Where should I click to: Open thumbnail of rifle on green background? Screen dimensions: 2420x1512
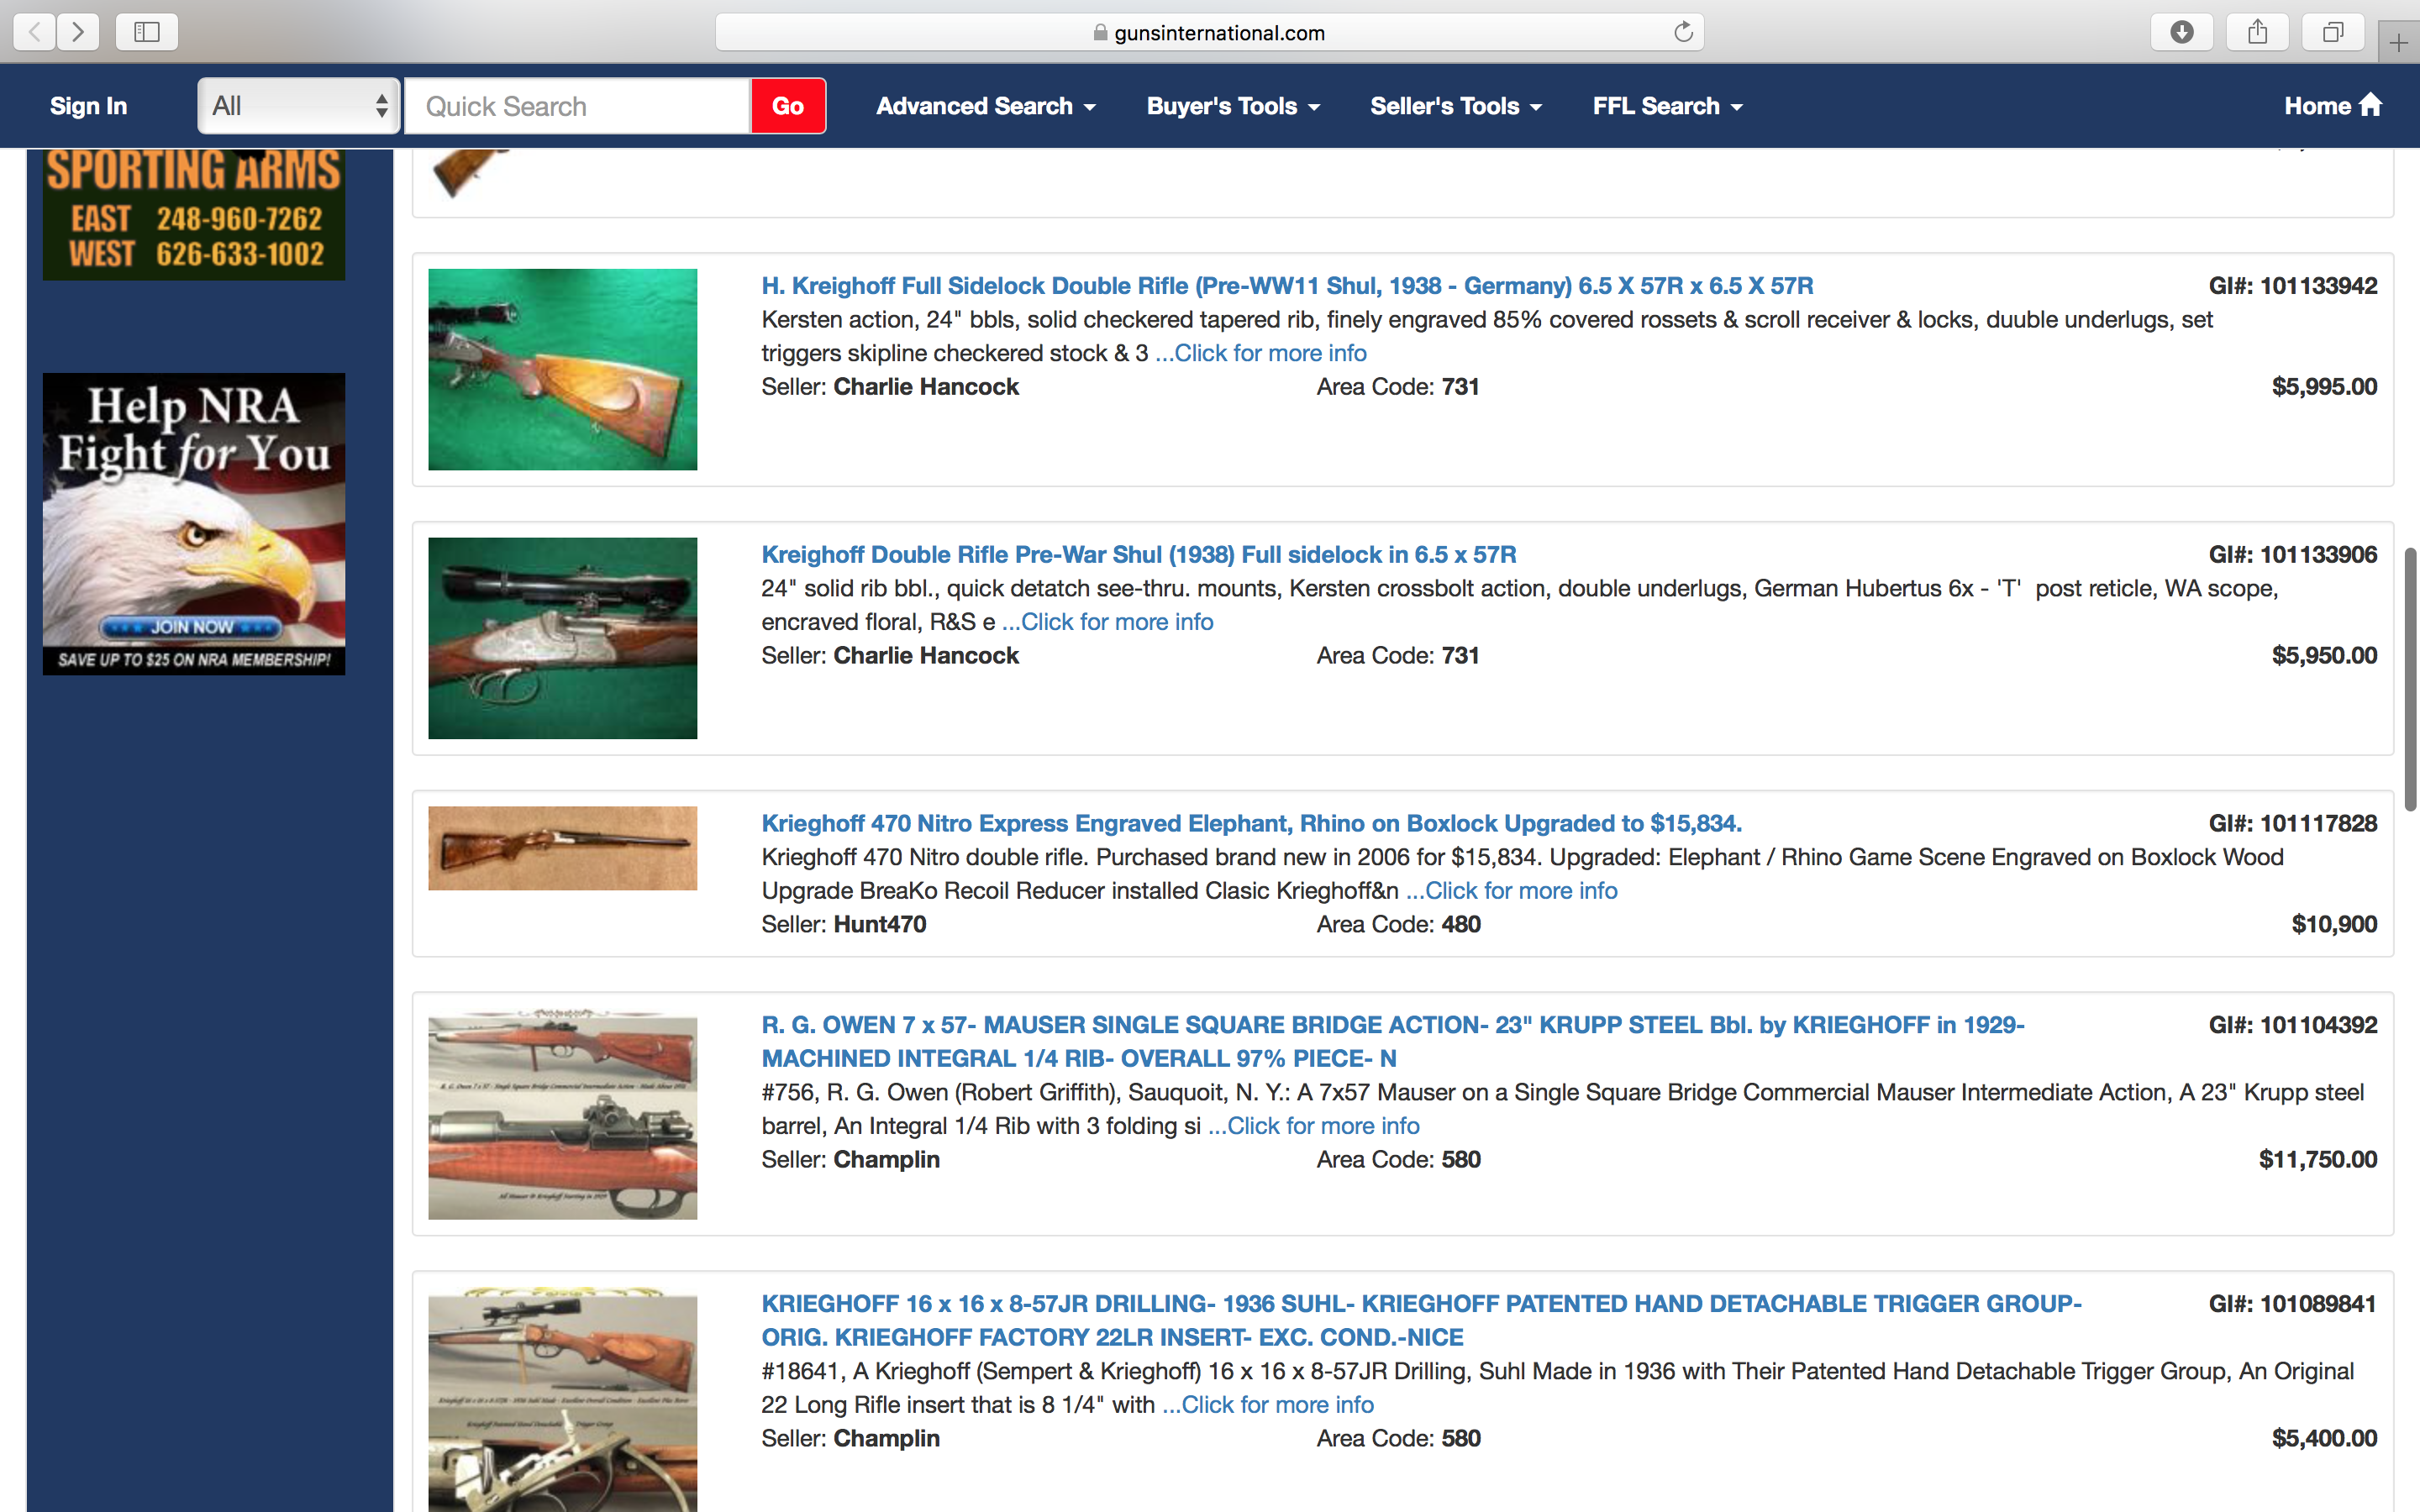[563, 369]
